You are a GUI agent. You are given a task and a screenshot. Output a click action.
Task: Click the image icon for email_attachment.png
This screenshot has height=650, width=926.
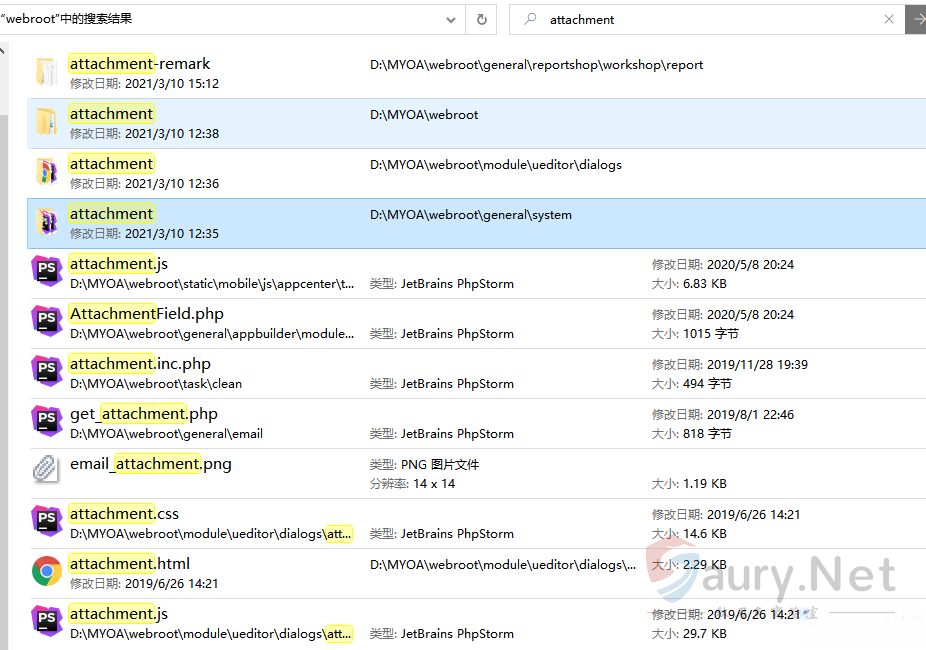[43, 470]
